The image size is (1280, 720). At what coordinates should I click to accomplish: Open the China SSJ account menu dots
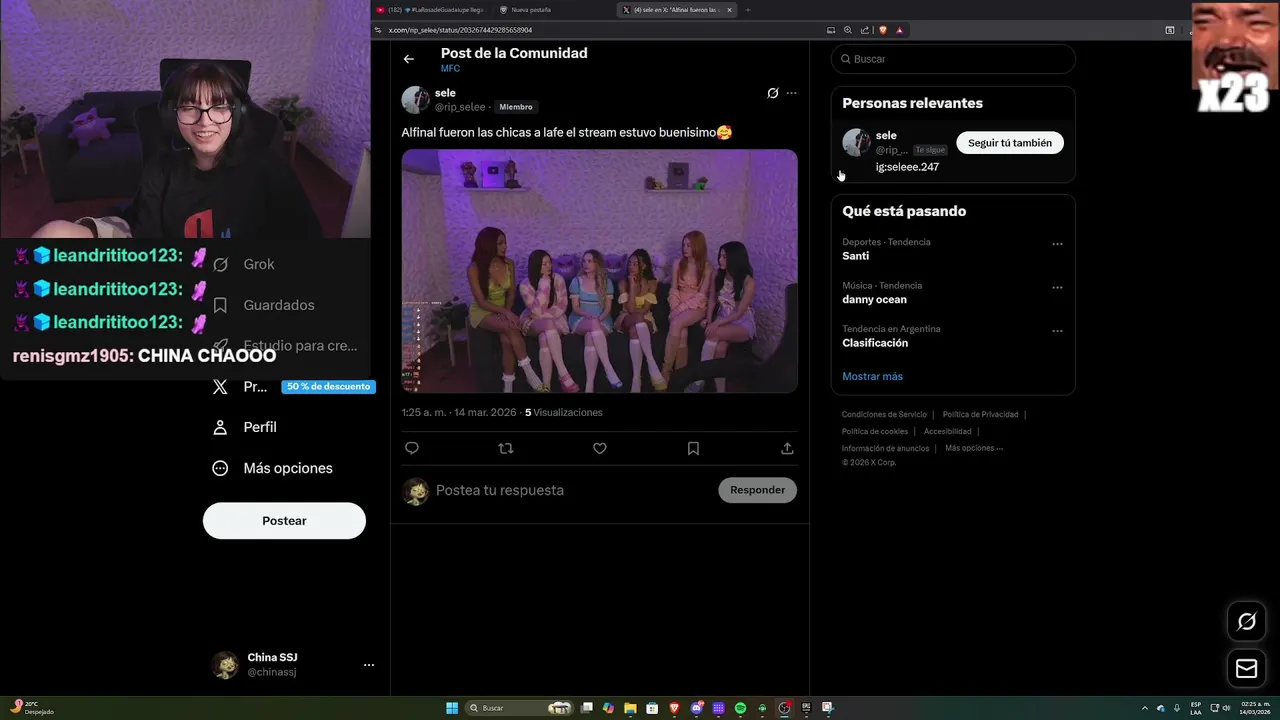click(369, 665)
